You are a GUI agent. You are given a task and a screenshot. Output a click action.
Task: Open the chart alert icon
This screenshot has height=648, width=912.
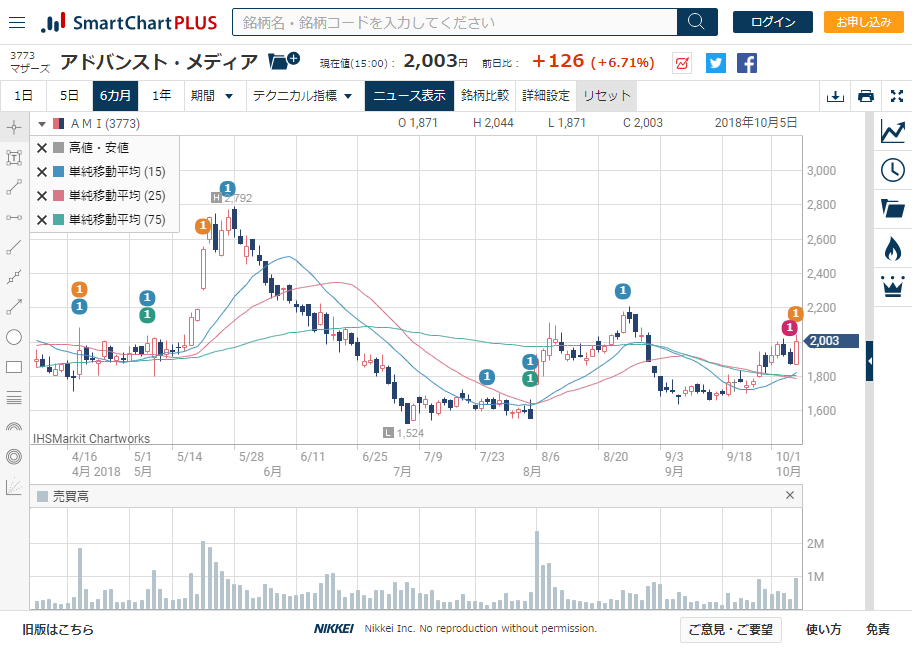(682, 63)
